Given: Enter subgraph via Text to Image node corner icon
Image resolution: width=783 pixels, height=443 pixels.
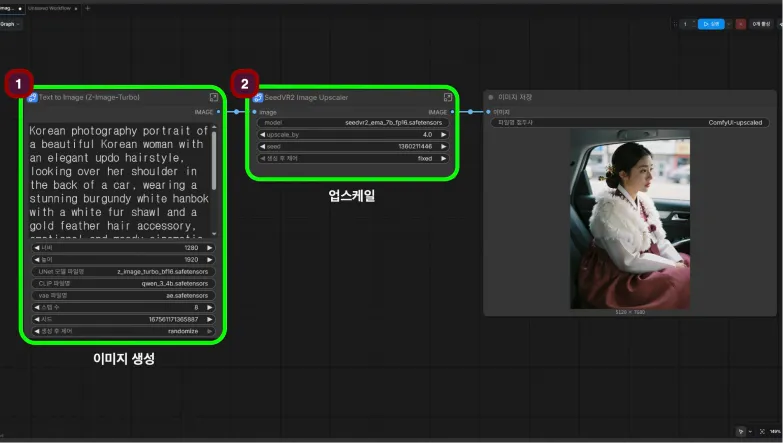Looking at the screenshot, I should coord(214,97).
